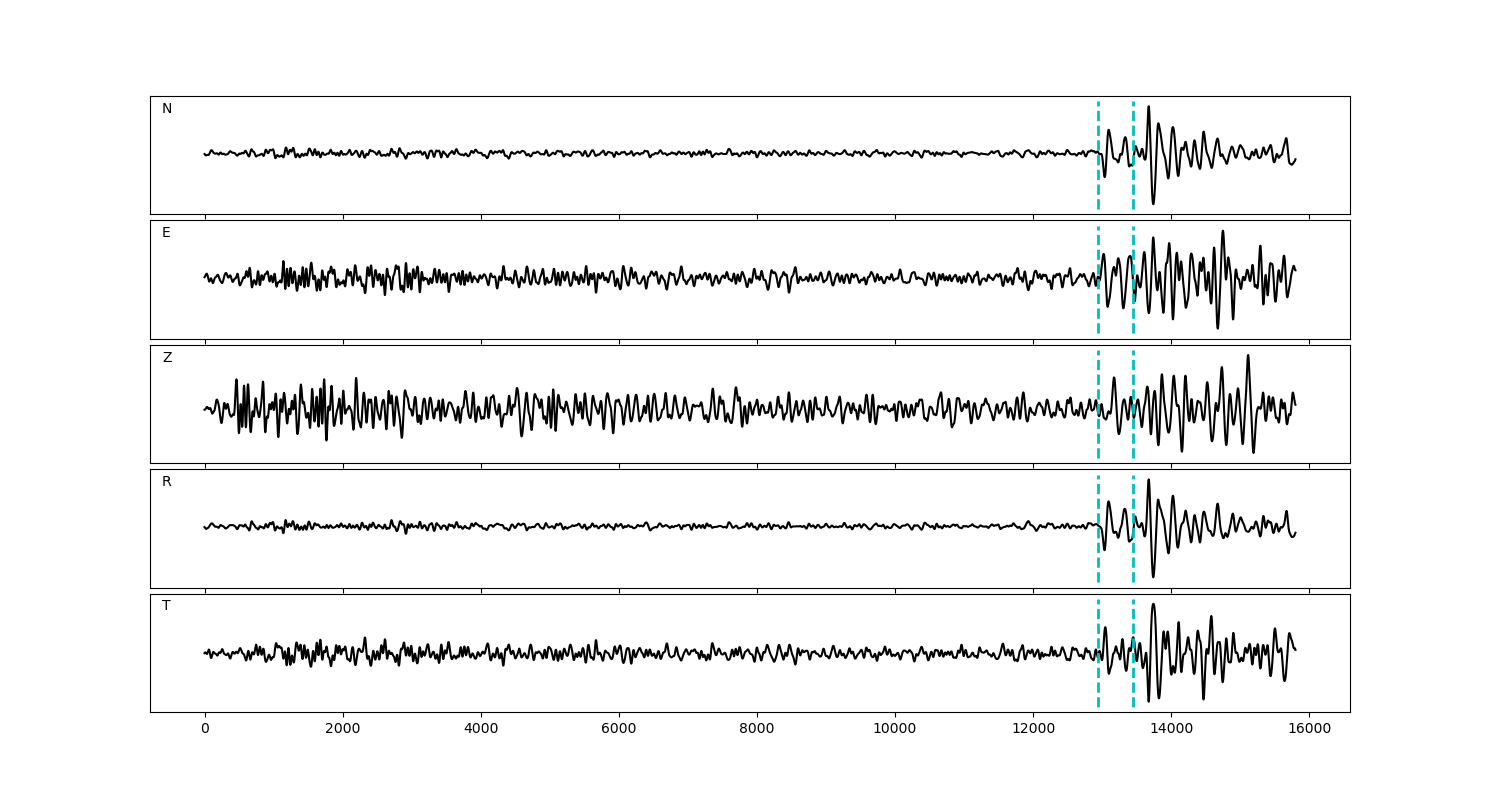Click the E panel label
The image size is (1500, 800).
[x=166, y=233]
